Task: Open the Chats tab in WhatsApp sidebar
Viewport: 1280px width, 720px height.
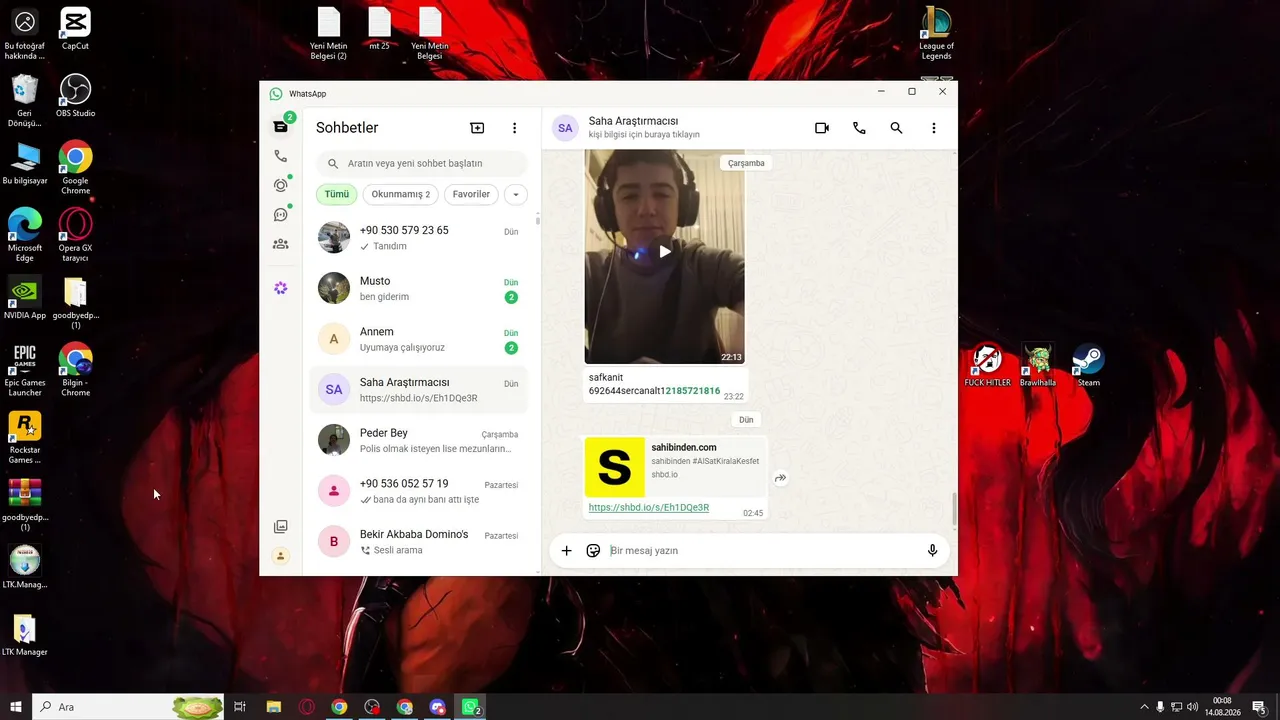Action: pyautogui.click(x=281, y=127)
